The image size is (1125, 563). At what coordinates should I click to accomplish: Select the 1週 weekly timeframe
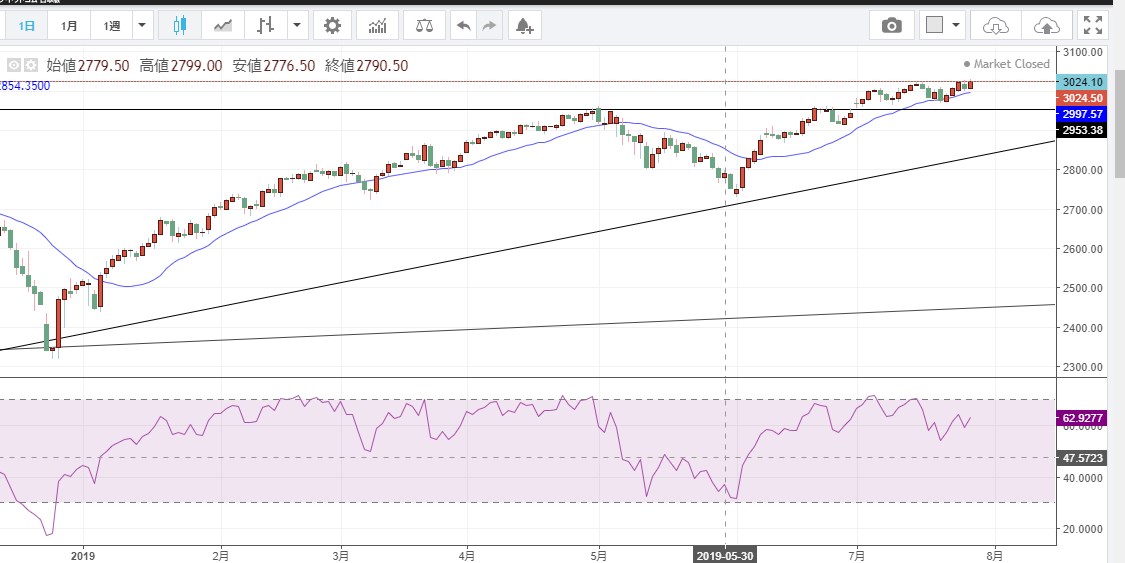coord(112,26)
